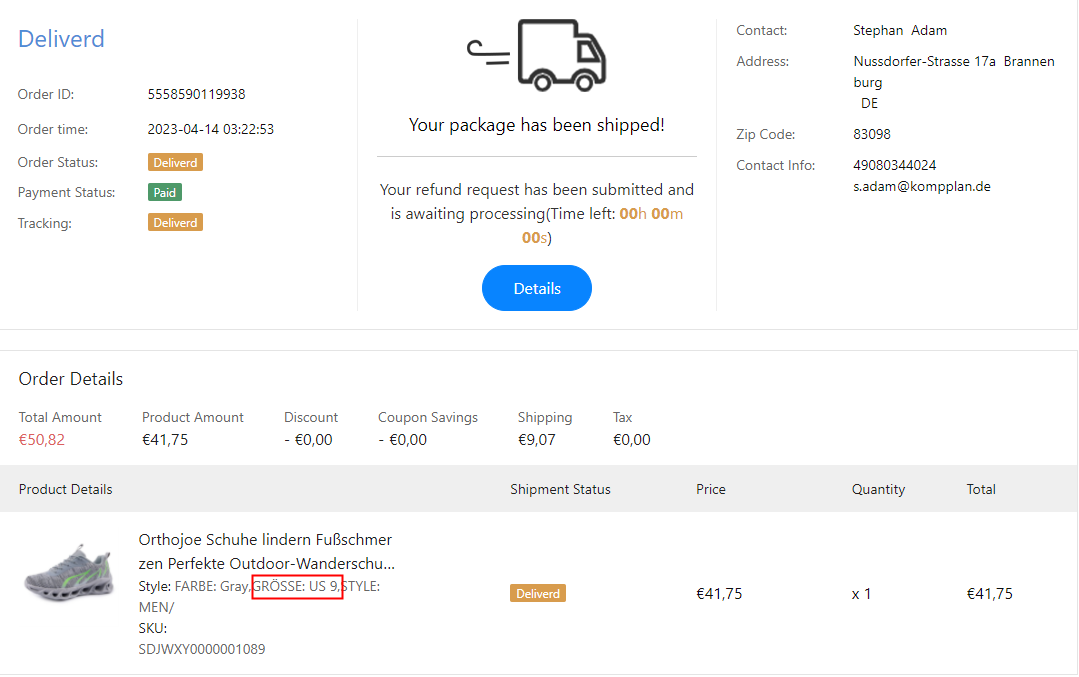Click the delivery truck icon

537,55
